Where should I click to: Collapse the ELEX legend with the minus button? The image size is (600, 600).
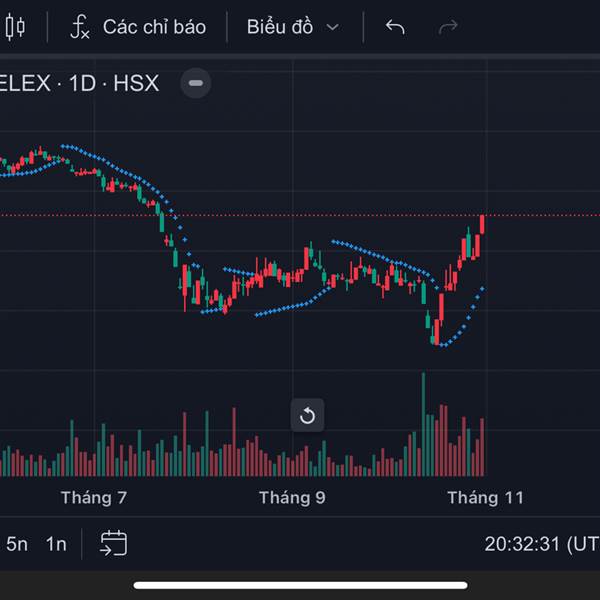(196, 83)
